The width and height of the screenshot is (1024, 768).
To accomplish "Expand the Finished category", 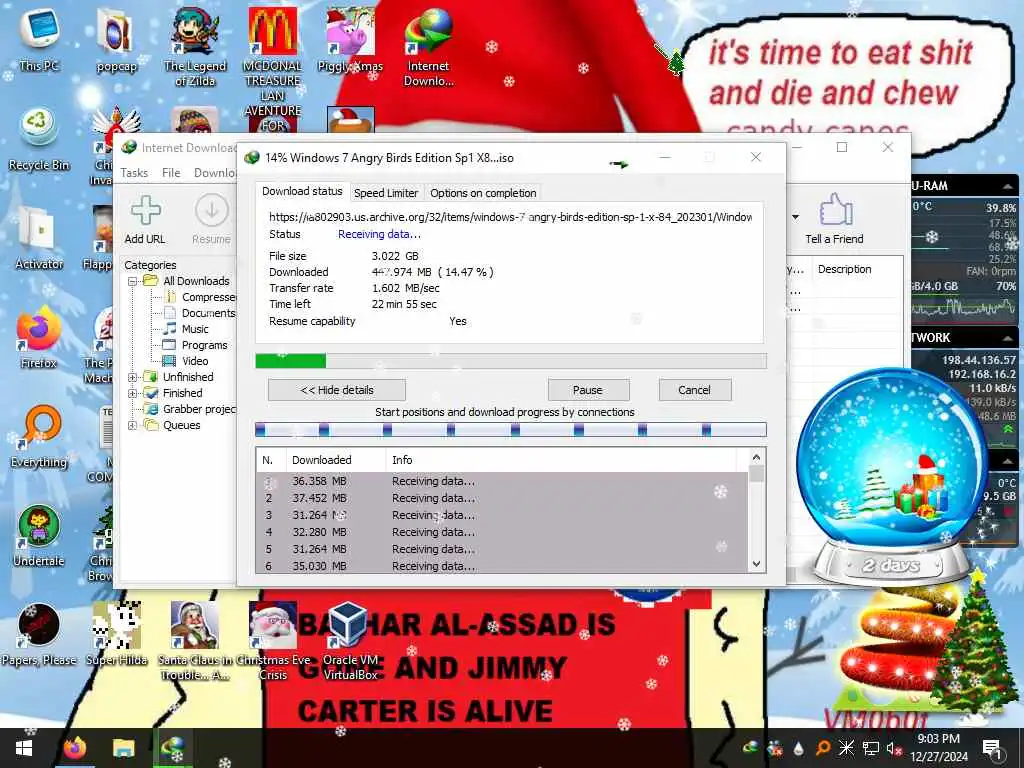I will [133, 393].
